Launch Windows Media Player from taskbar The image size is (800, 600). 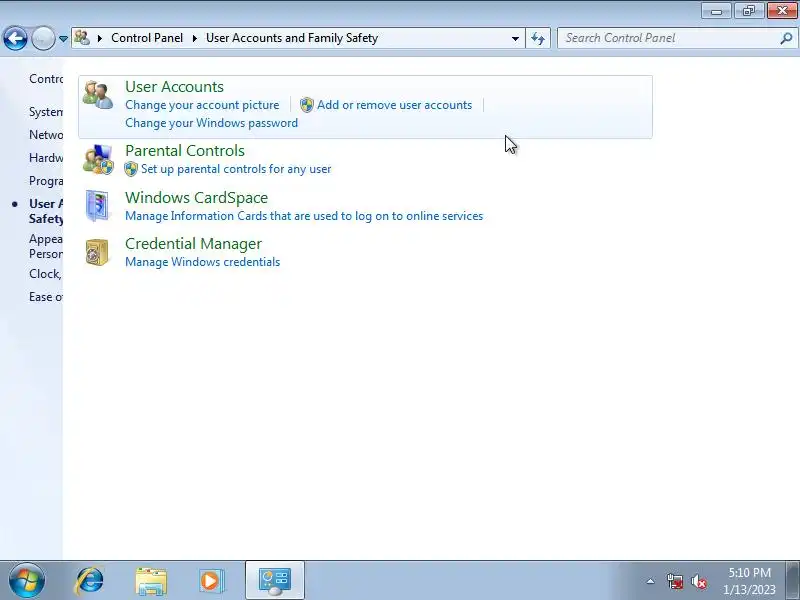pos(210,581)
